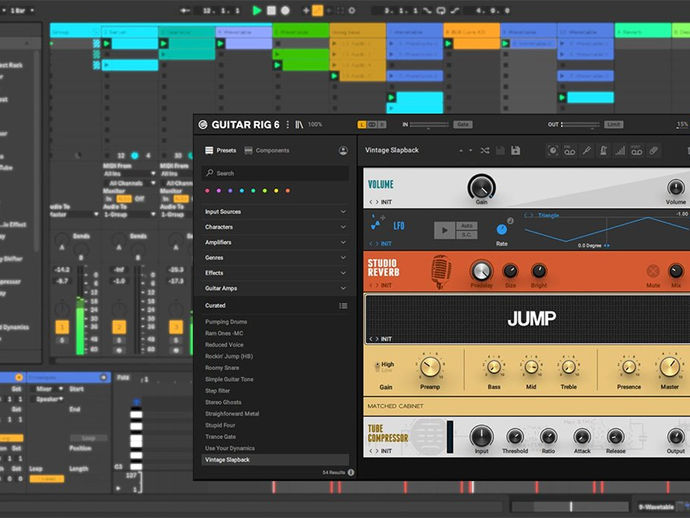Go to next preset of Jump amp
The height and width of the screenshot is (518, 690).
pos(377,339)
